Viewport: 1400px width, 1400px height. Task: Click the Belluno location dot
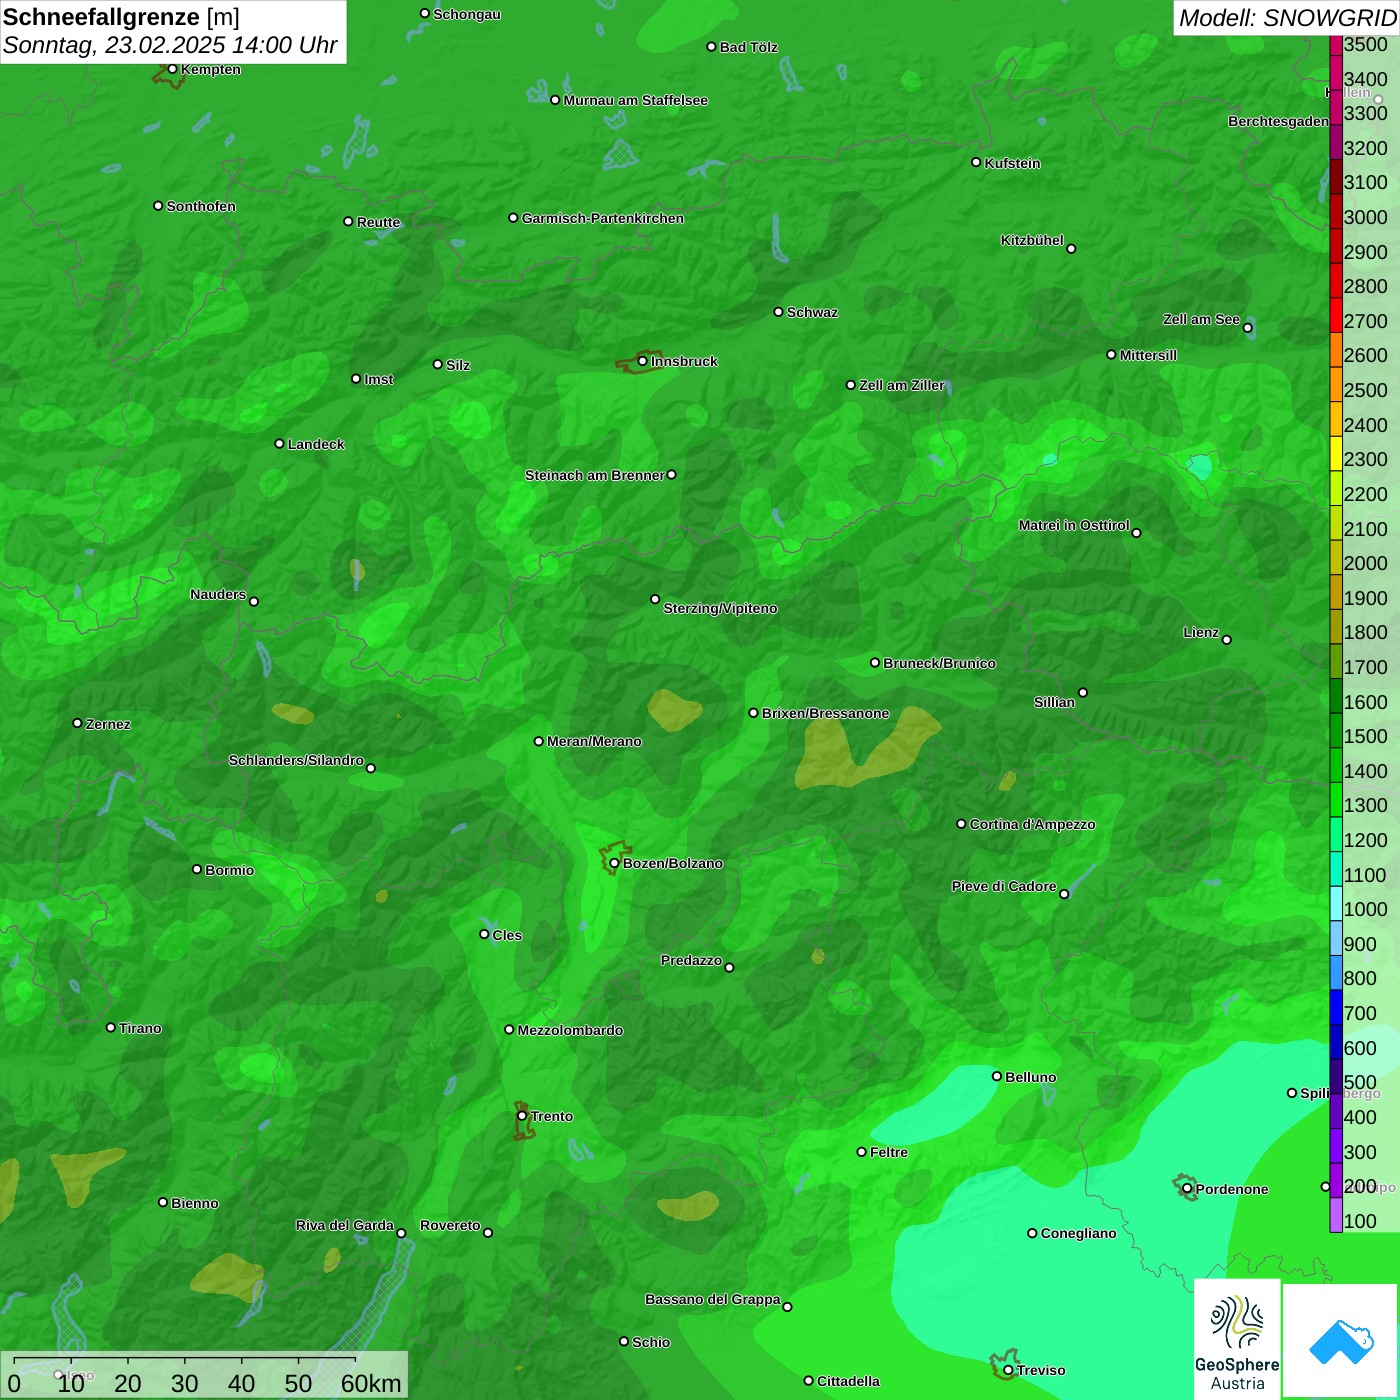point(996,1076)
